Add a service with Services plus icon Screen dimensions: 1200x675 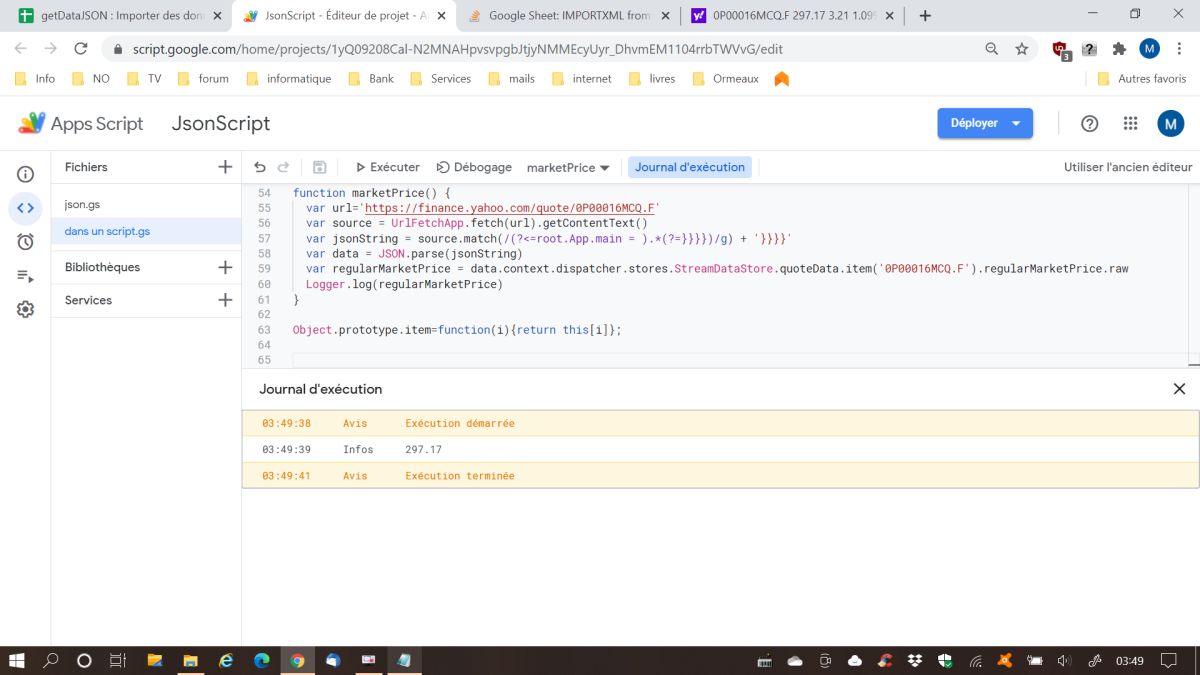tap(225, 300)
